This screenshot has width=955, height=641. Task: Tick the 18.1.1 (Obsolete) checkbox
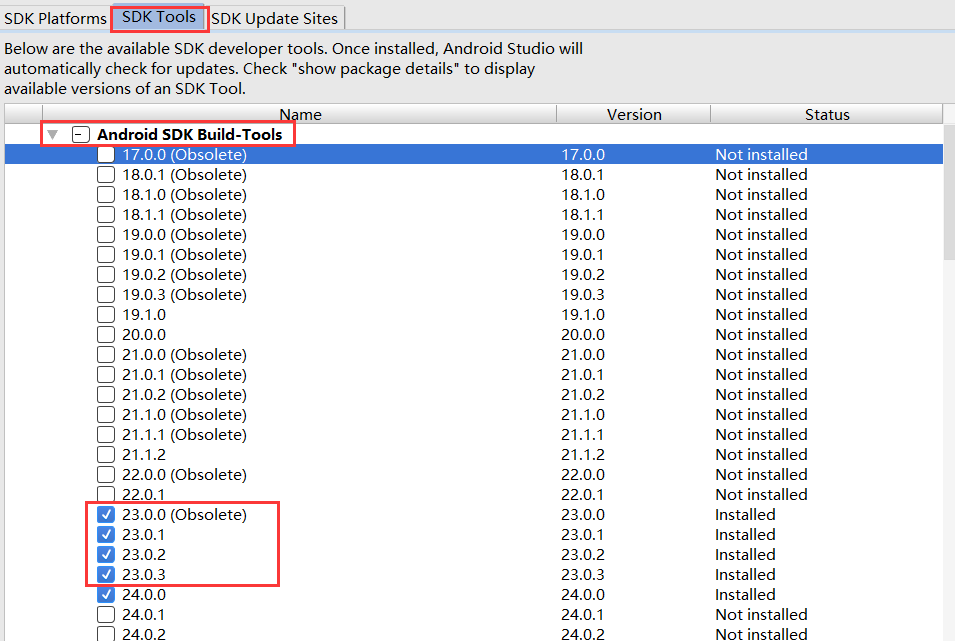[106, 214]
